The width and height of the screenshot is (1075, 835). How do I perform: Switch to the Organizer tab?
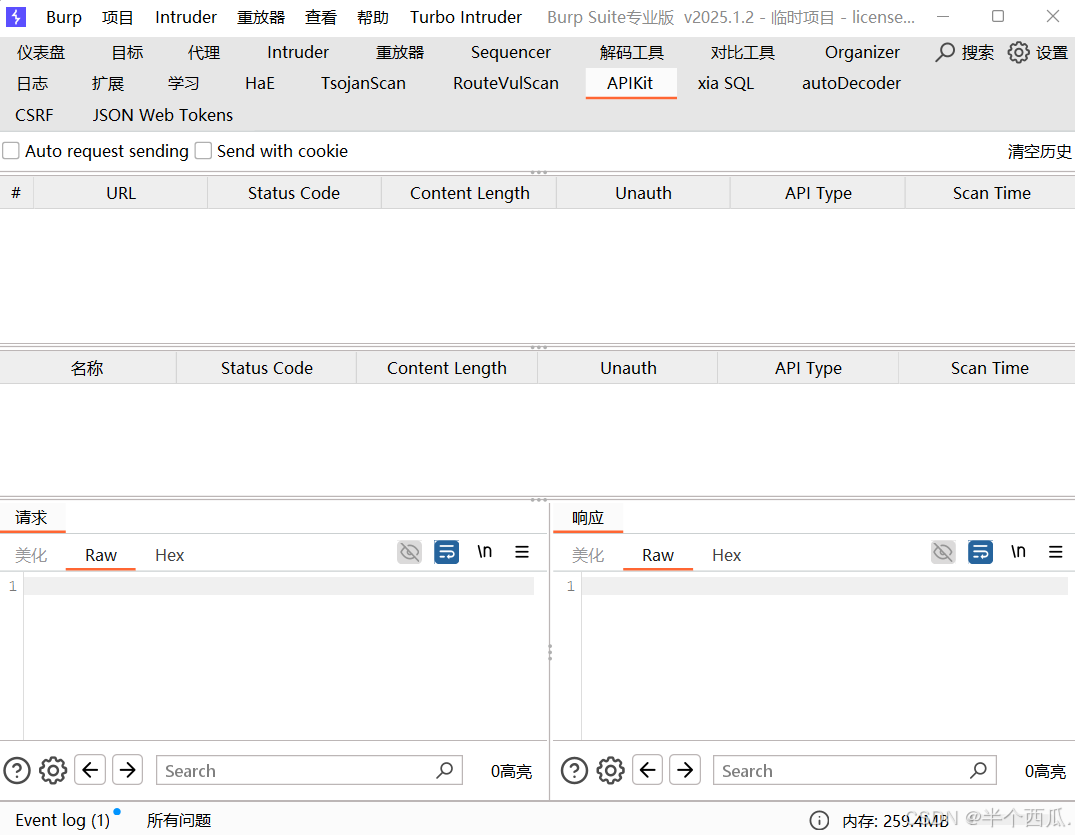[862, 52]
